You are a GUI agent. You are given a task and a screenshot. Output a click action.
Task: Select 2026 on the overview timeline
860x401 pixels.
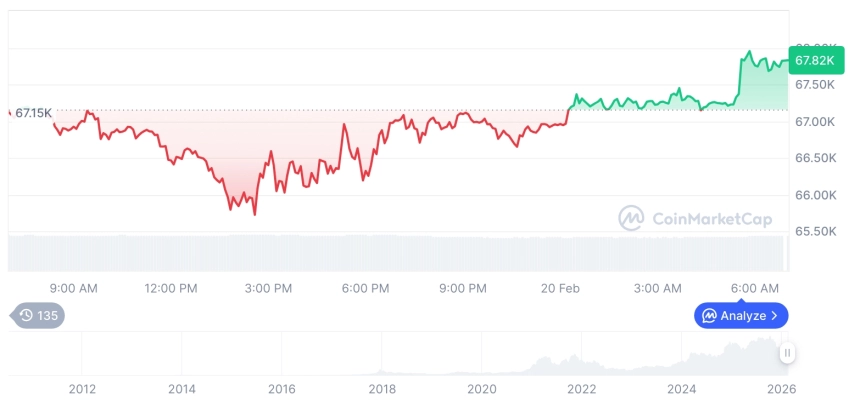781,389
